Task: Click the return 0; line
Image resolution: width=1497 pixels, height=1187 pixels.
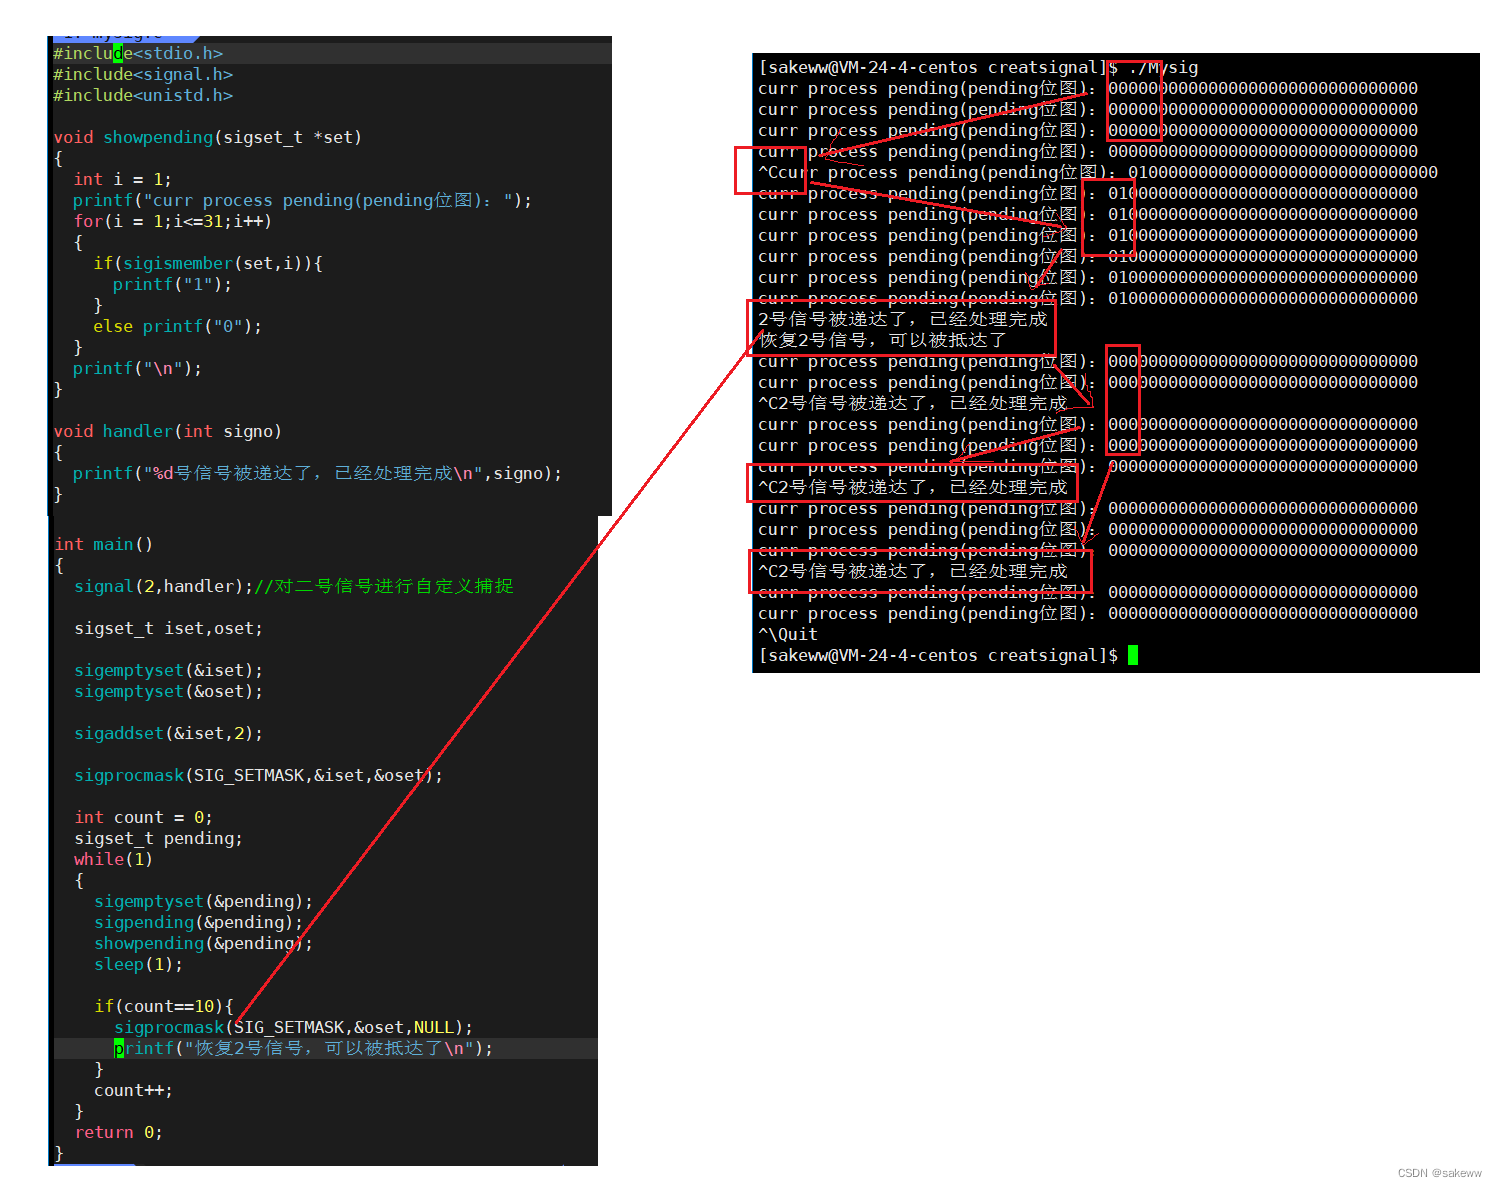Action: tap(118, 1132)
